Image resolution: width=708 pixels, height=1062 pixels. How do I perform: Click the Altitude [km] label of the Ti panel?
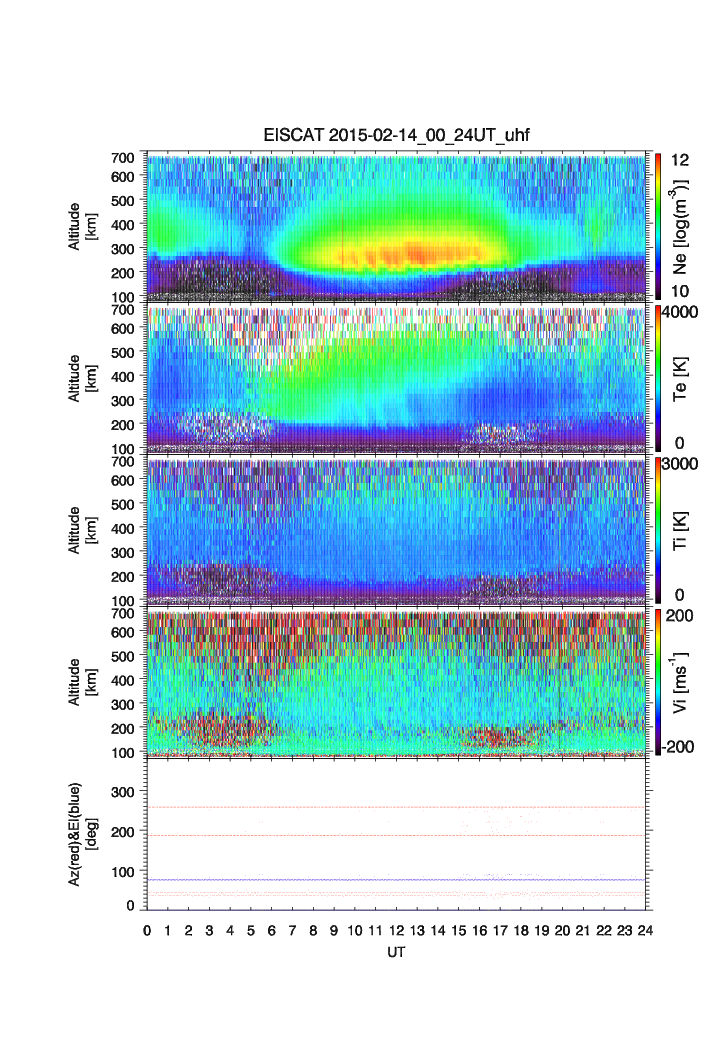coord(82,530)
